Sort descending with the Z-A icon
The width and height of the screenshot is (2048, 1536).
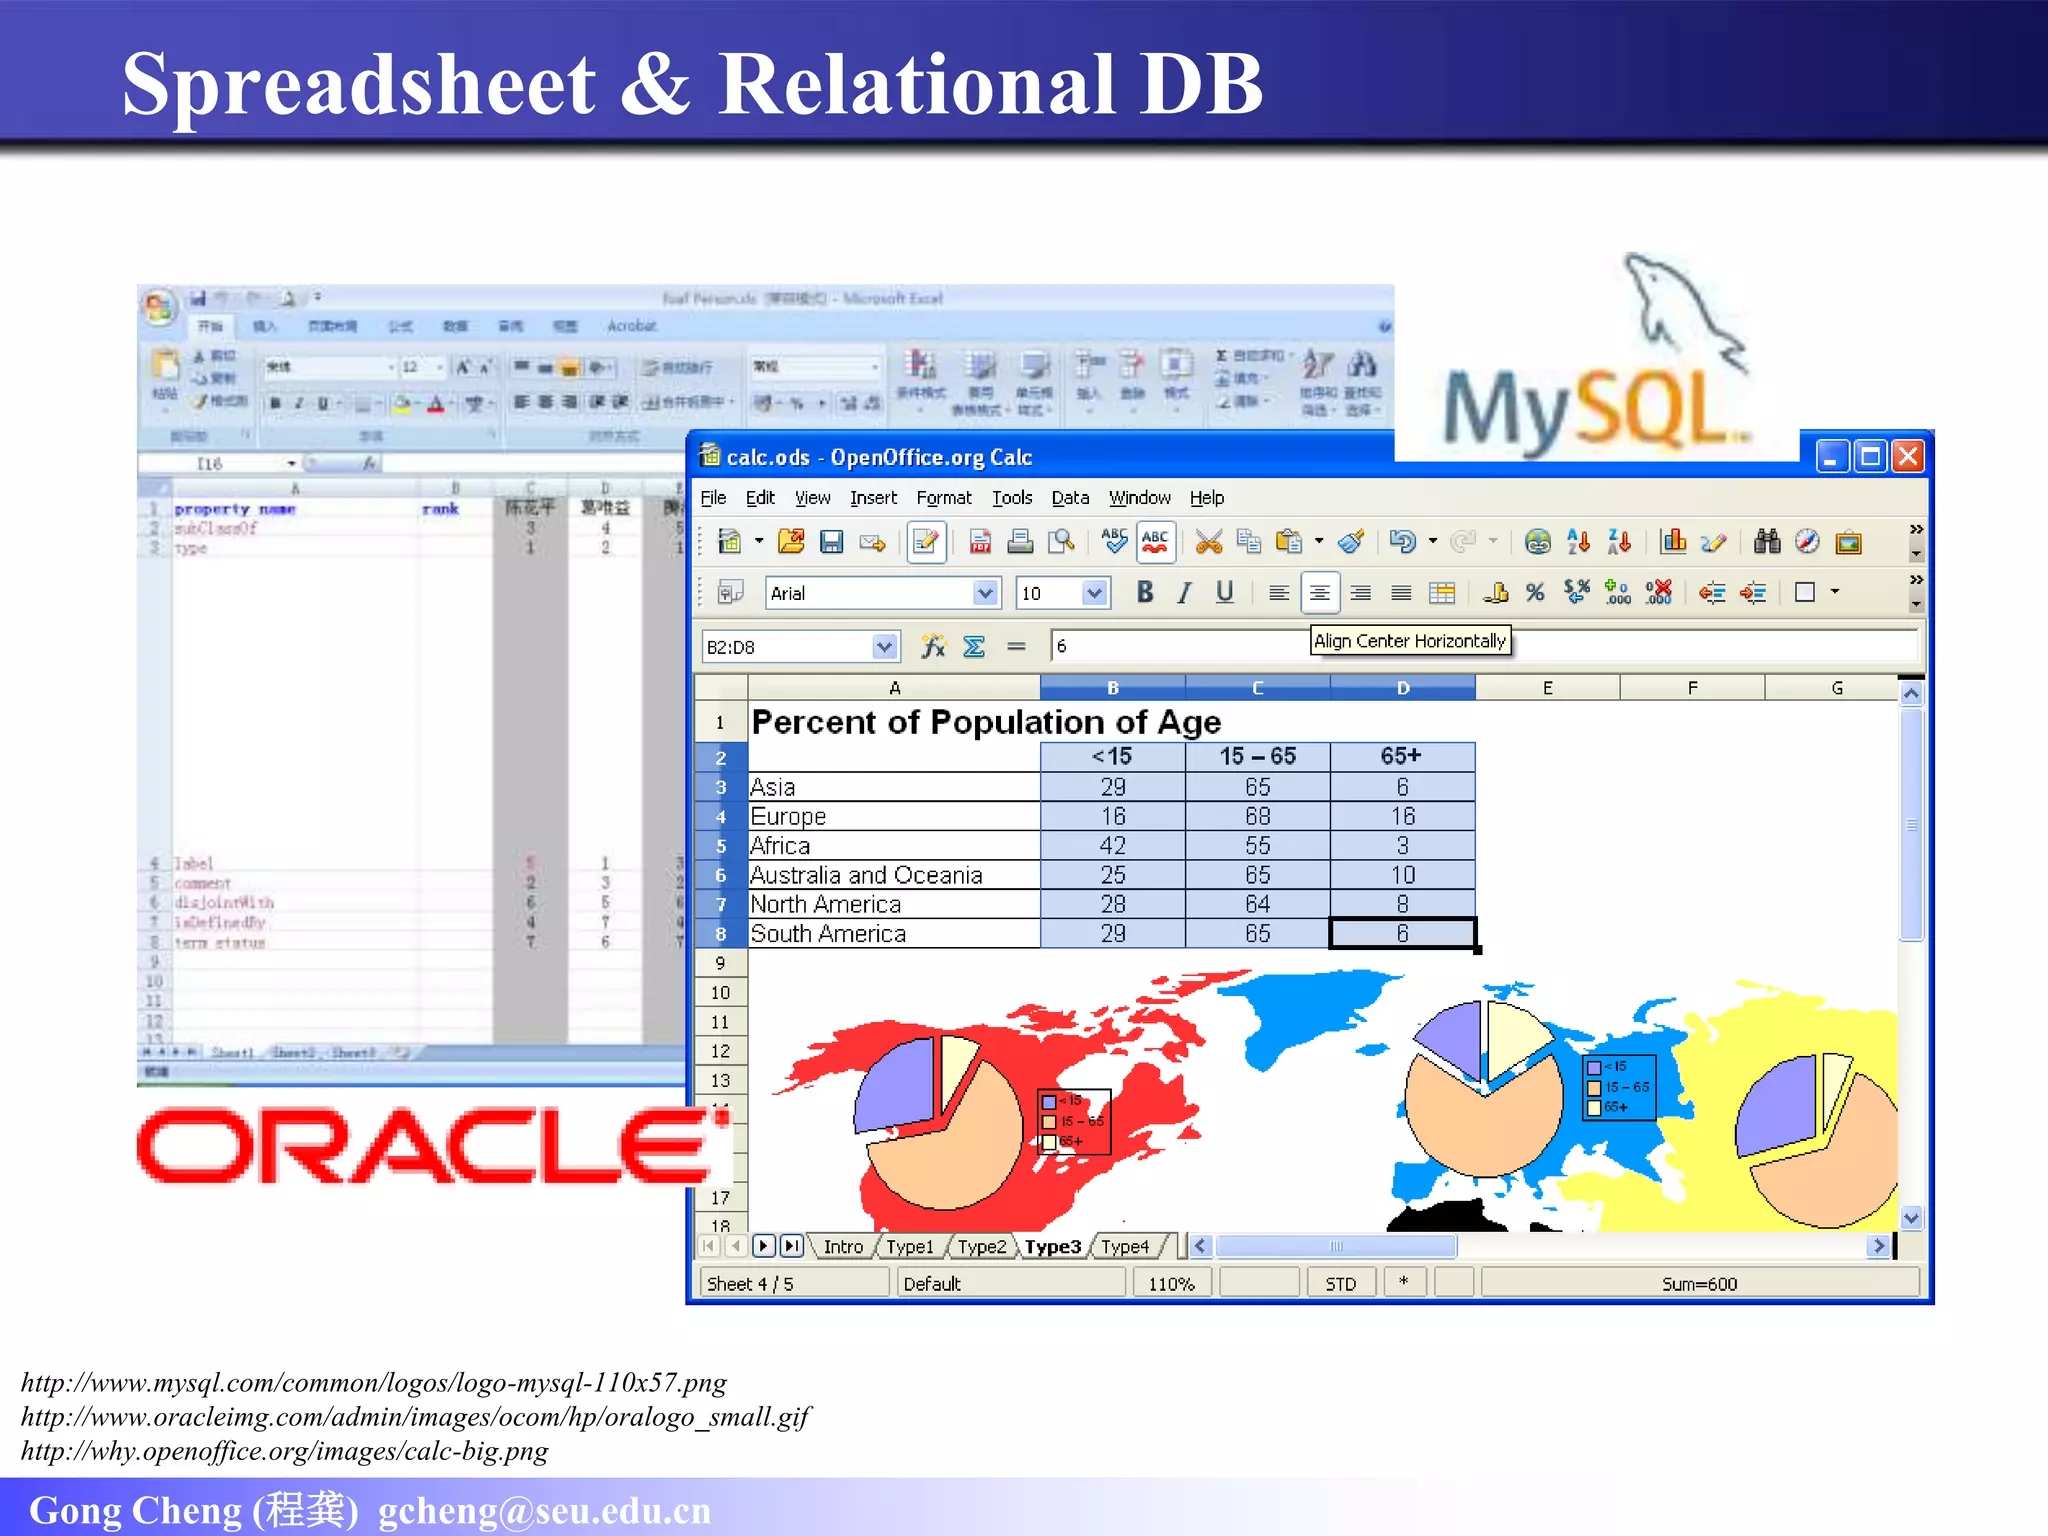1619,542
